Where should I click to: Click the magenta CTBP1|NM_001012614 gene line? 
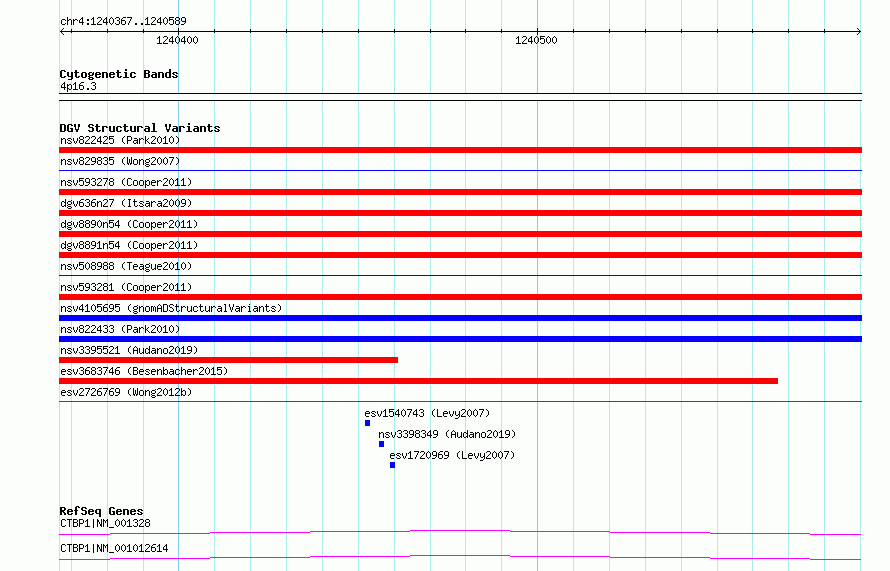click(x=460, y=557)
